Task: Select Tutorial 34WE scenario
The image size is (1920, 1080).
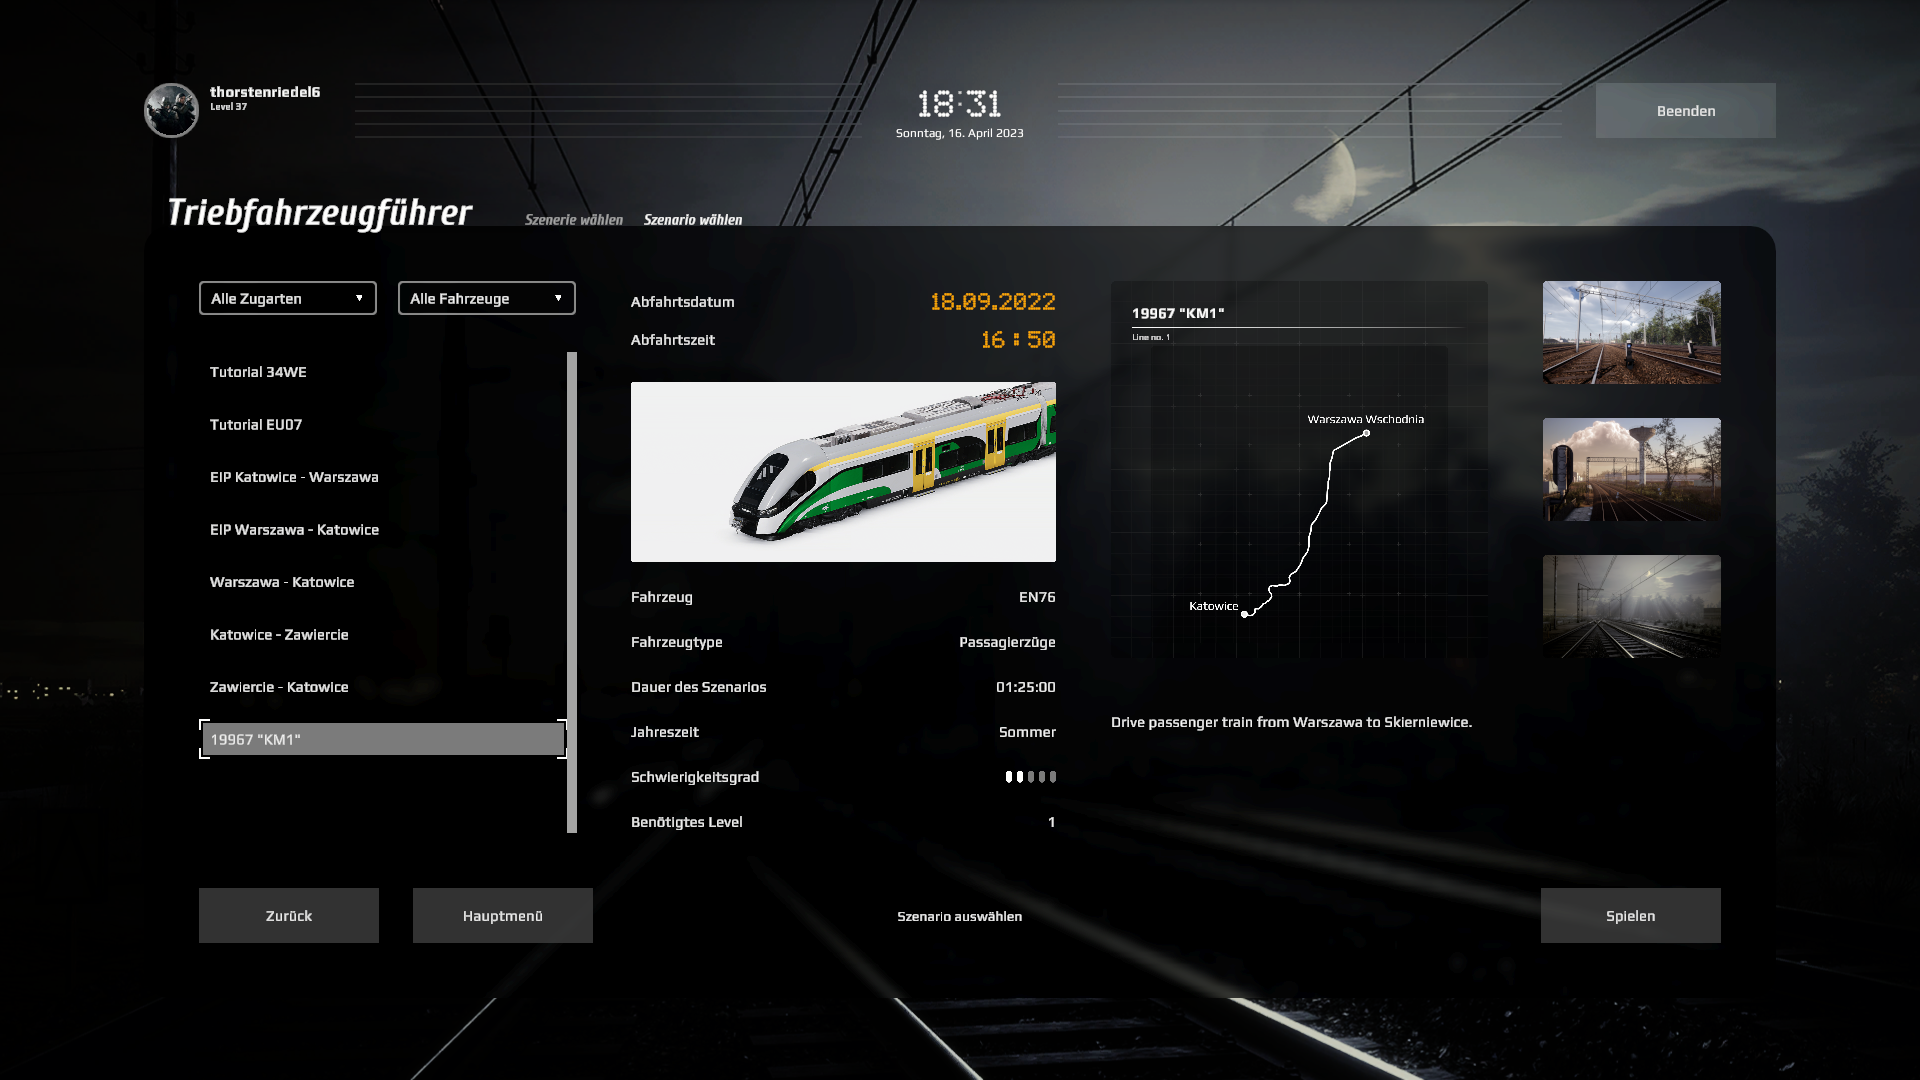Action: 258,372
